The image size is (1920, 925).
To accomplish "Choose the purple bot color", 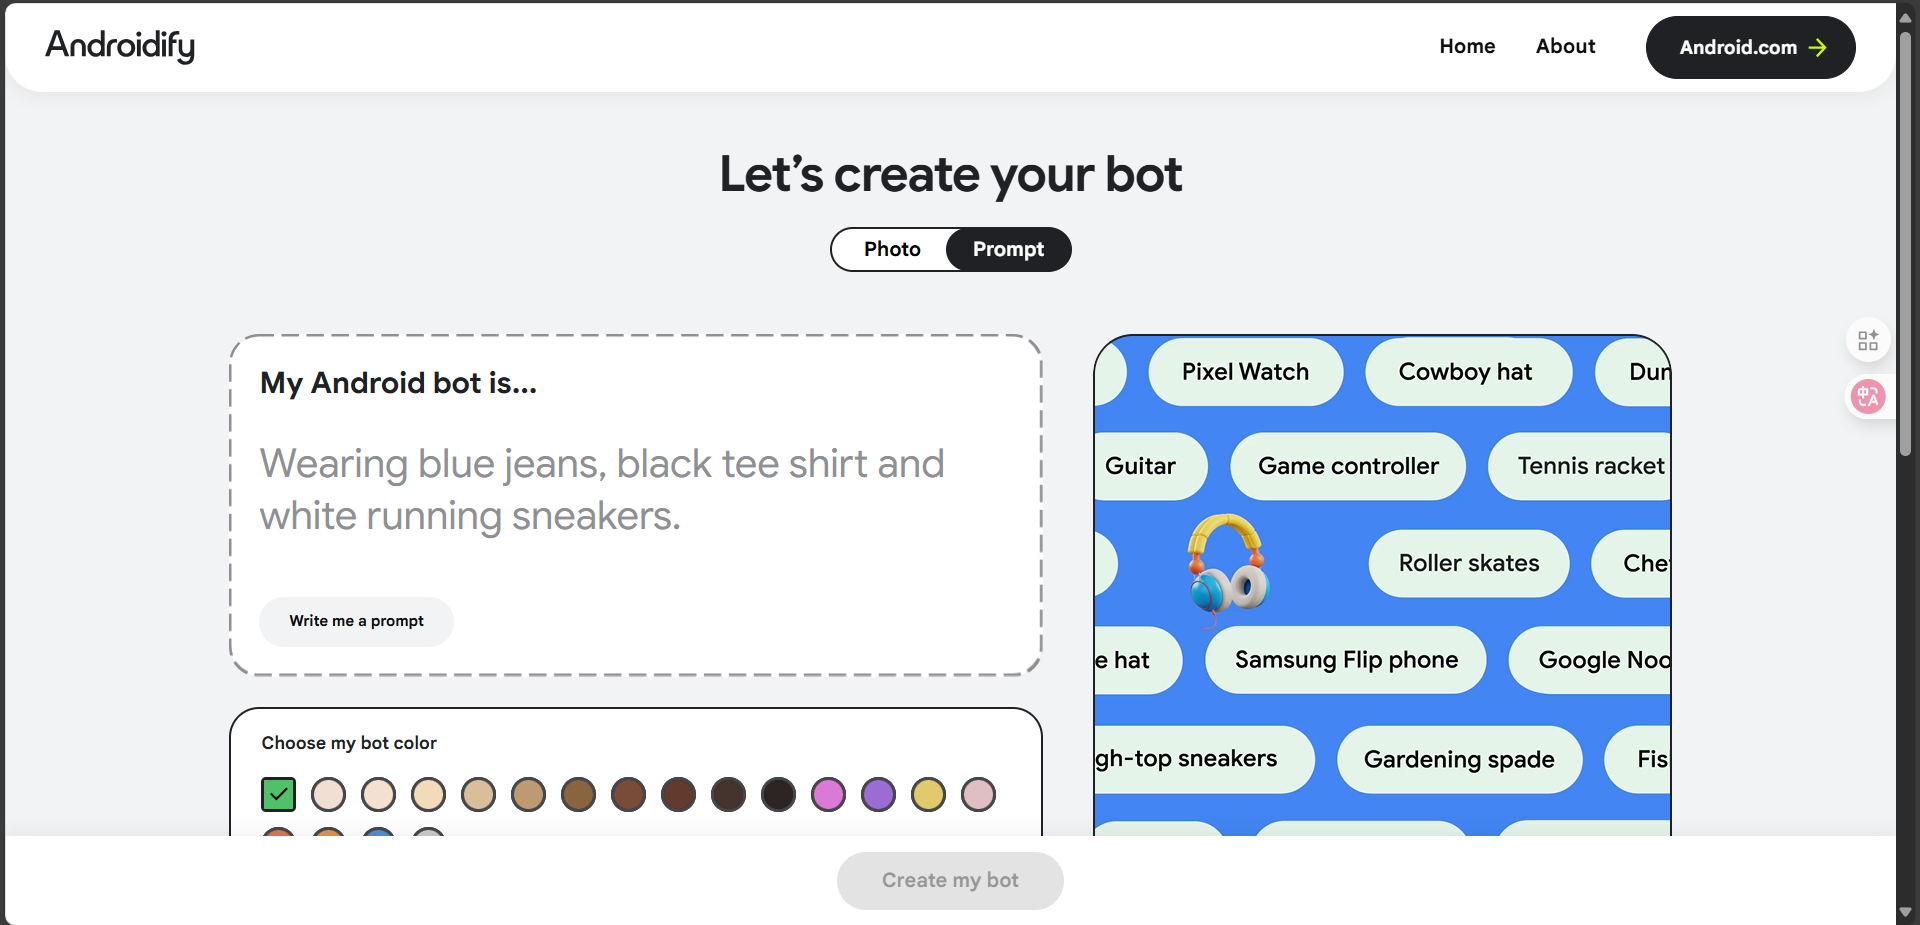I will point(878,794).
